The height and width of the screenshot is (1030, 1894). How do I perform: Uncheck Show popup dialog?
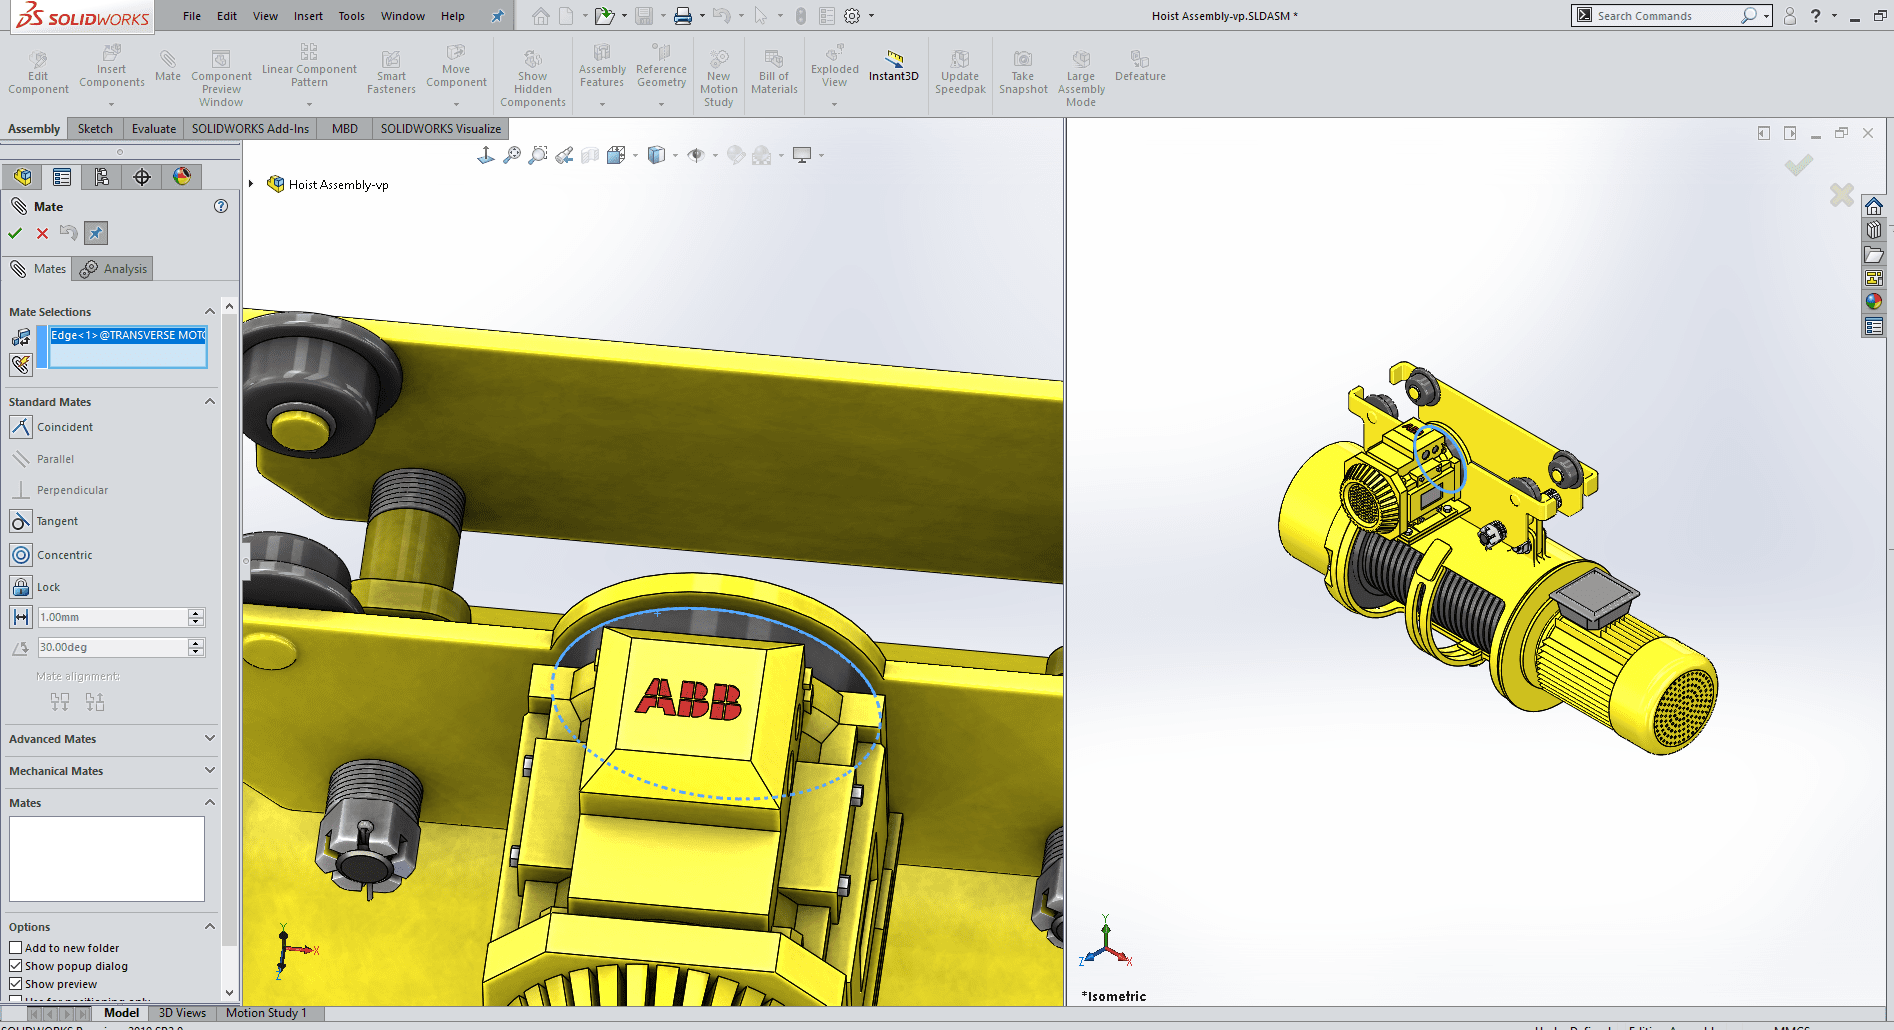[15, 966]
